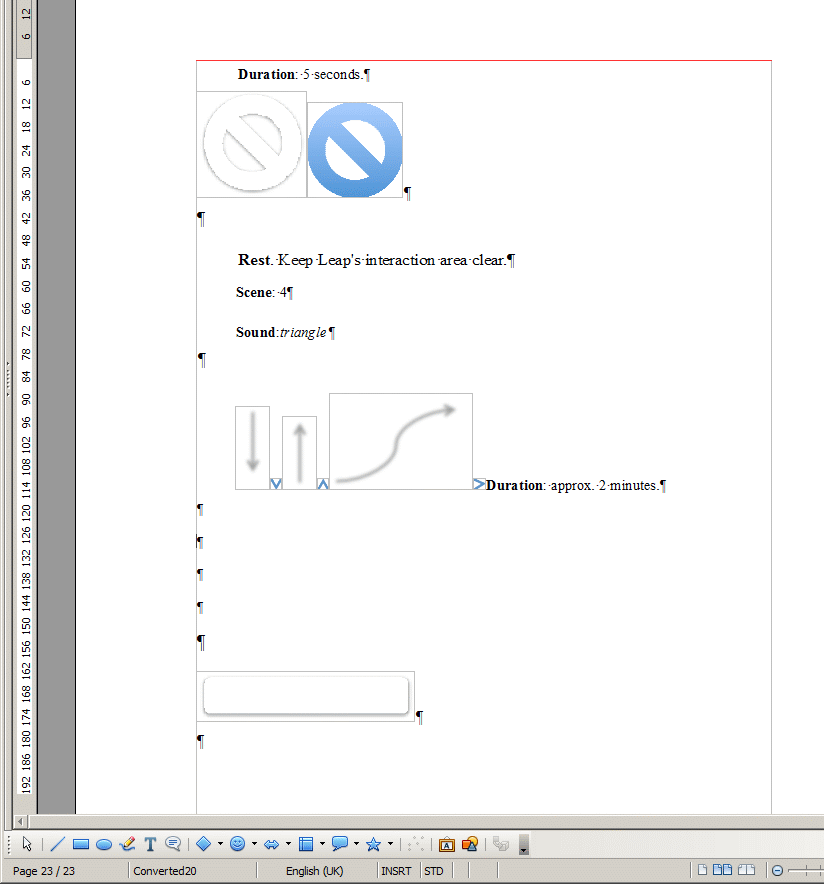The width and height of the screenshot is (824, 884).
Task: Select the blue prohibition sign image
Action: coord(355,150)
